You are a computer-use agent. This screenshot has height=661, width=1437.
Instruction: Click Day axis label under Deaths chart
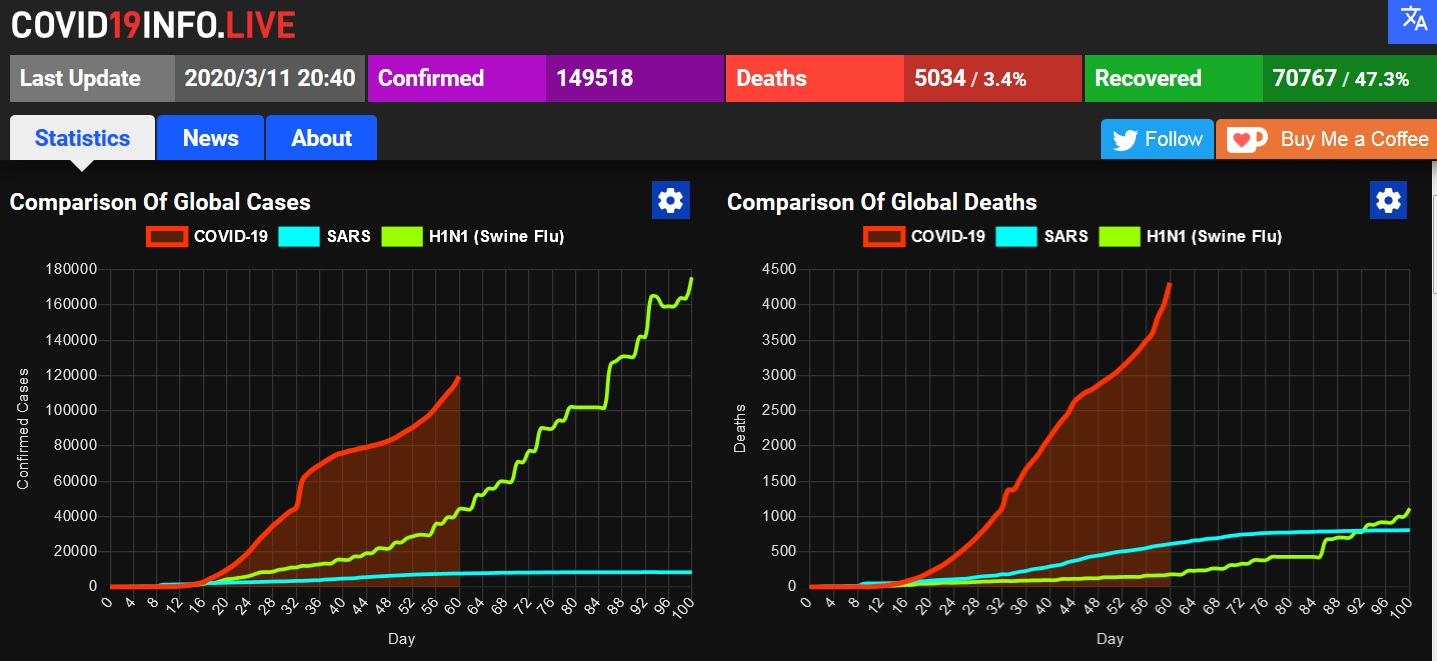pos(1109,639)
